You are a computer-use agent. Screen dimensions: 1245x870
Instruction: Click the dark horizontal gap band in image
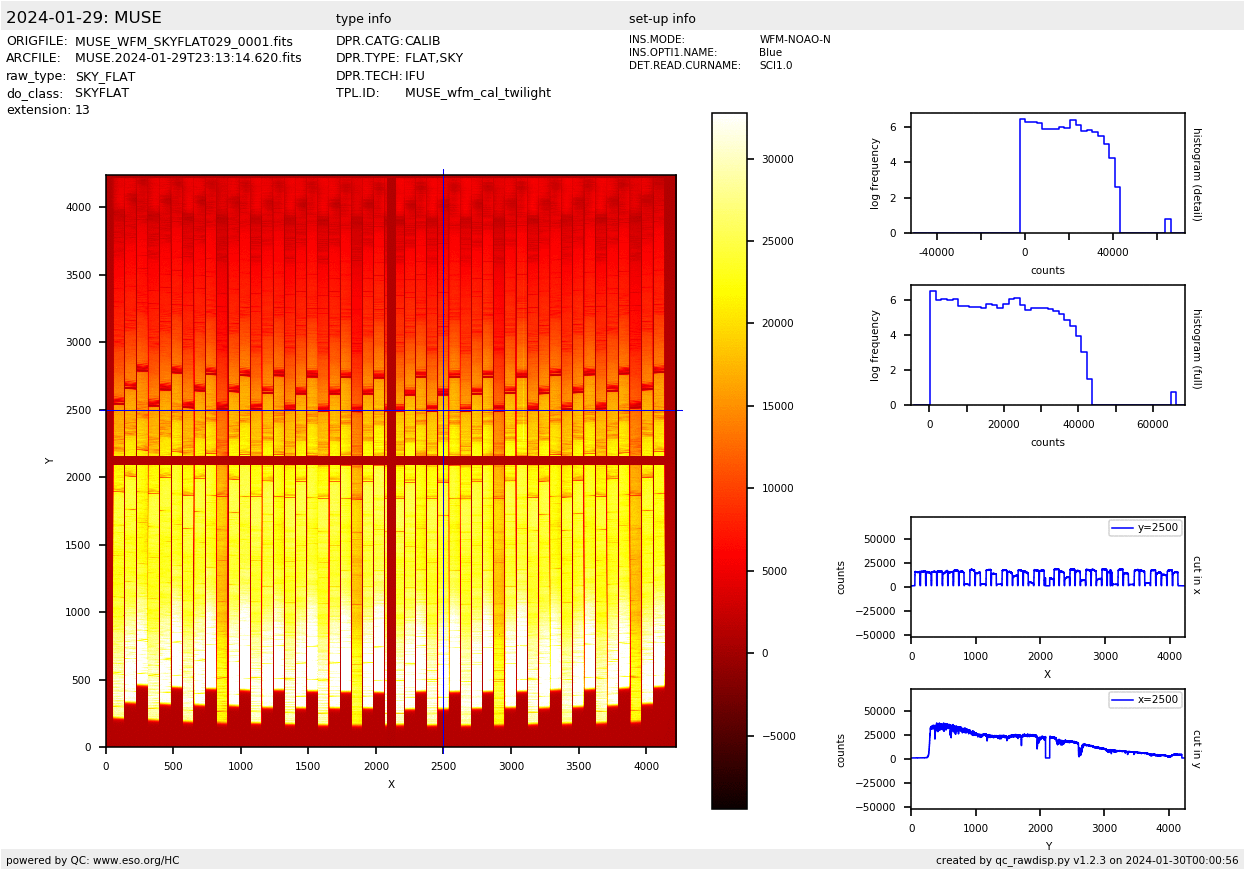(x=250, y=461)
